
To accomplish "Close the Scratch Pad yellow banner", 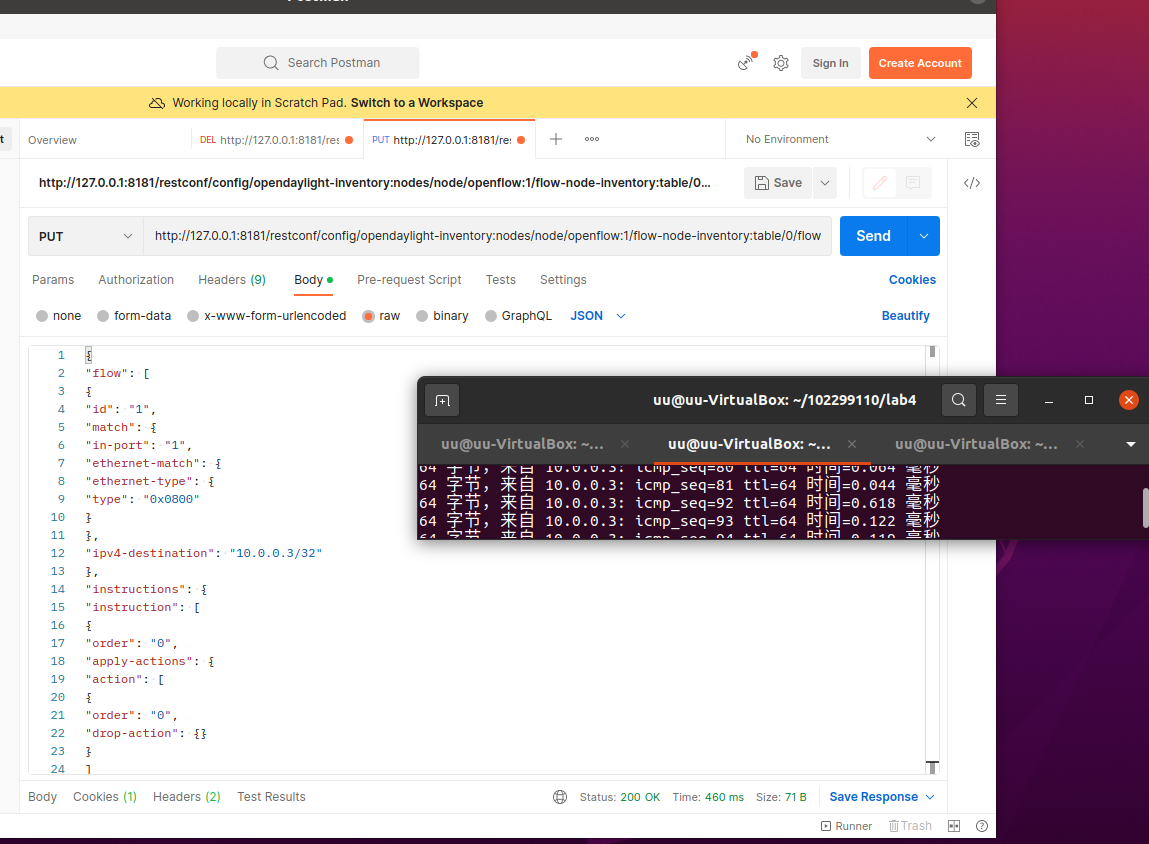I will [x=972, y=103].
